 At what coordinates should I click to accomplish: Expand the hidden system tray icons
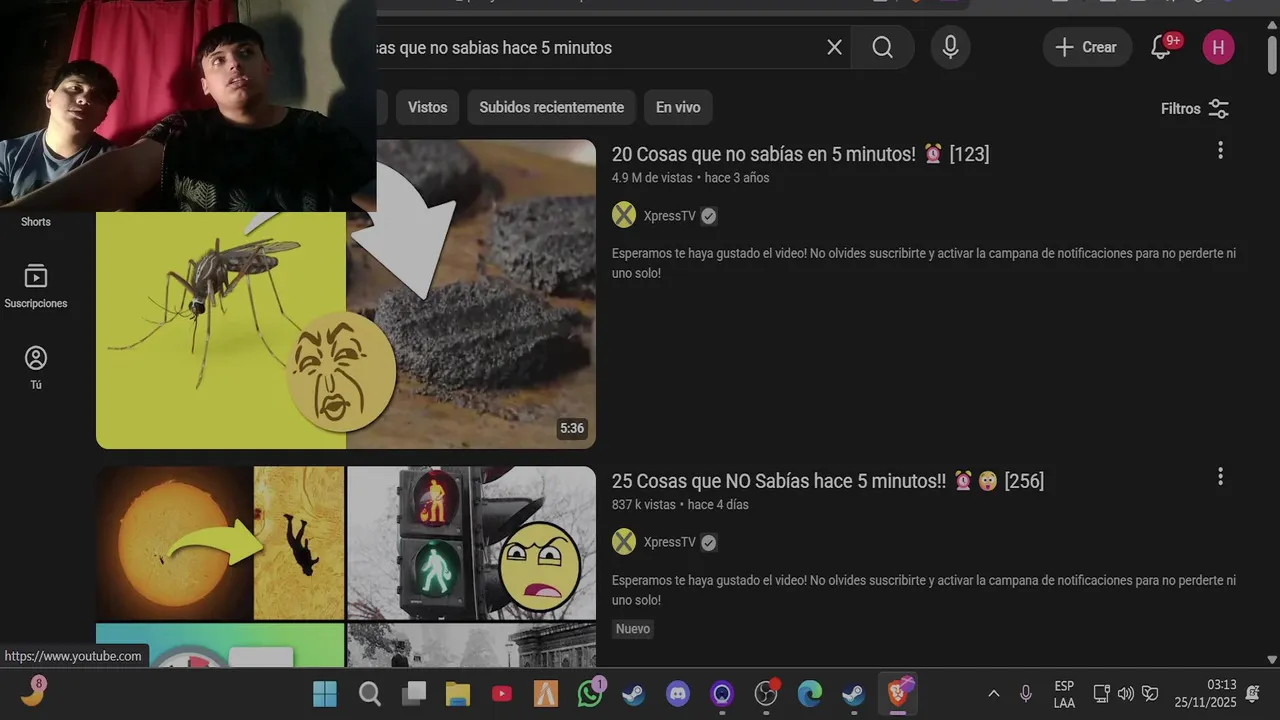(x=993, y=693)
